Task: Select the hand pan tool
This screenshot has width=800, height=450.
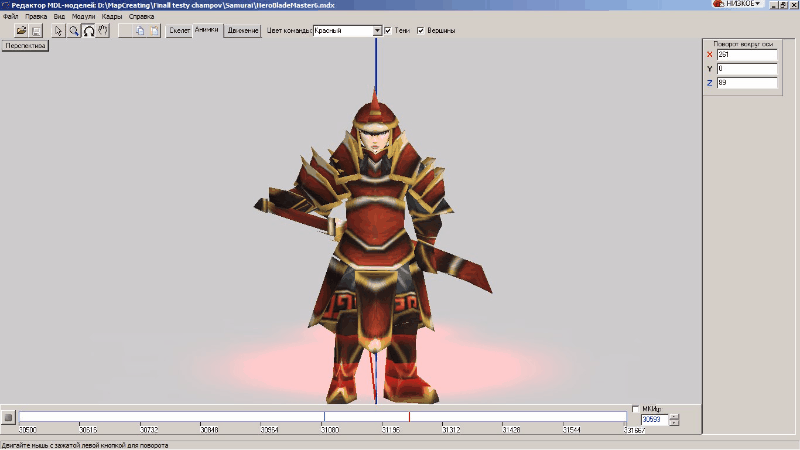Action: click(x=103, y=31)
